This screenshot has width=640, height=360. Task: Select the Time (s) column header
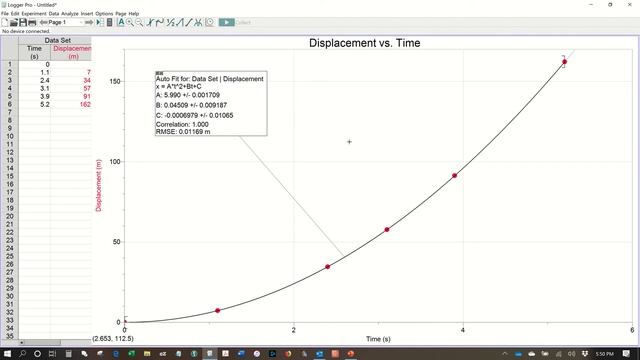point(34,52)
